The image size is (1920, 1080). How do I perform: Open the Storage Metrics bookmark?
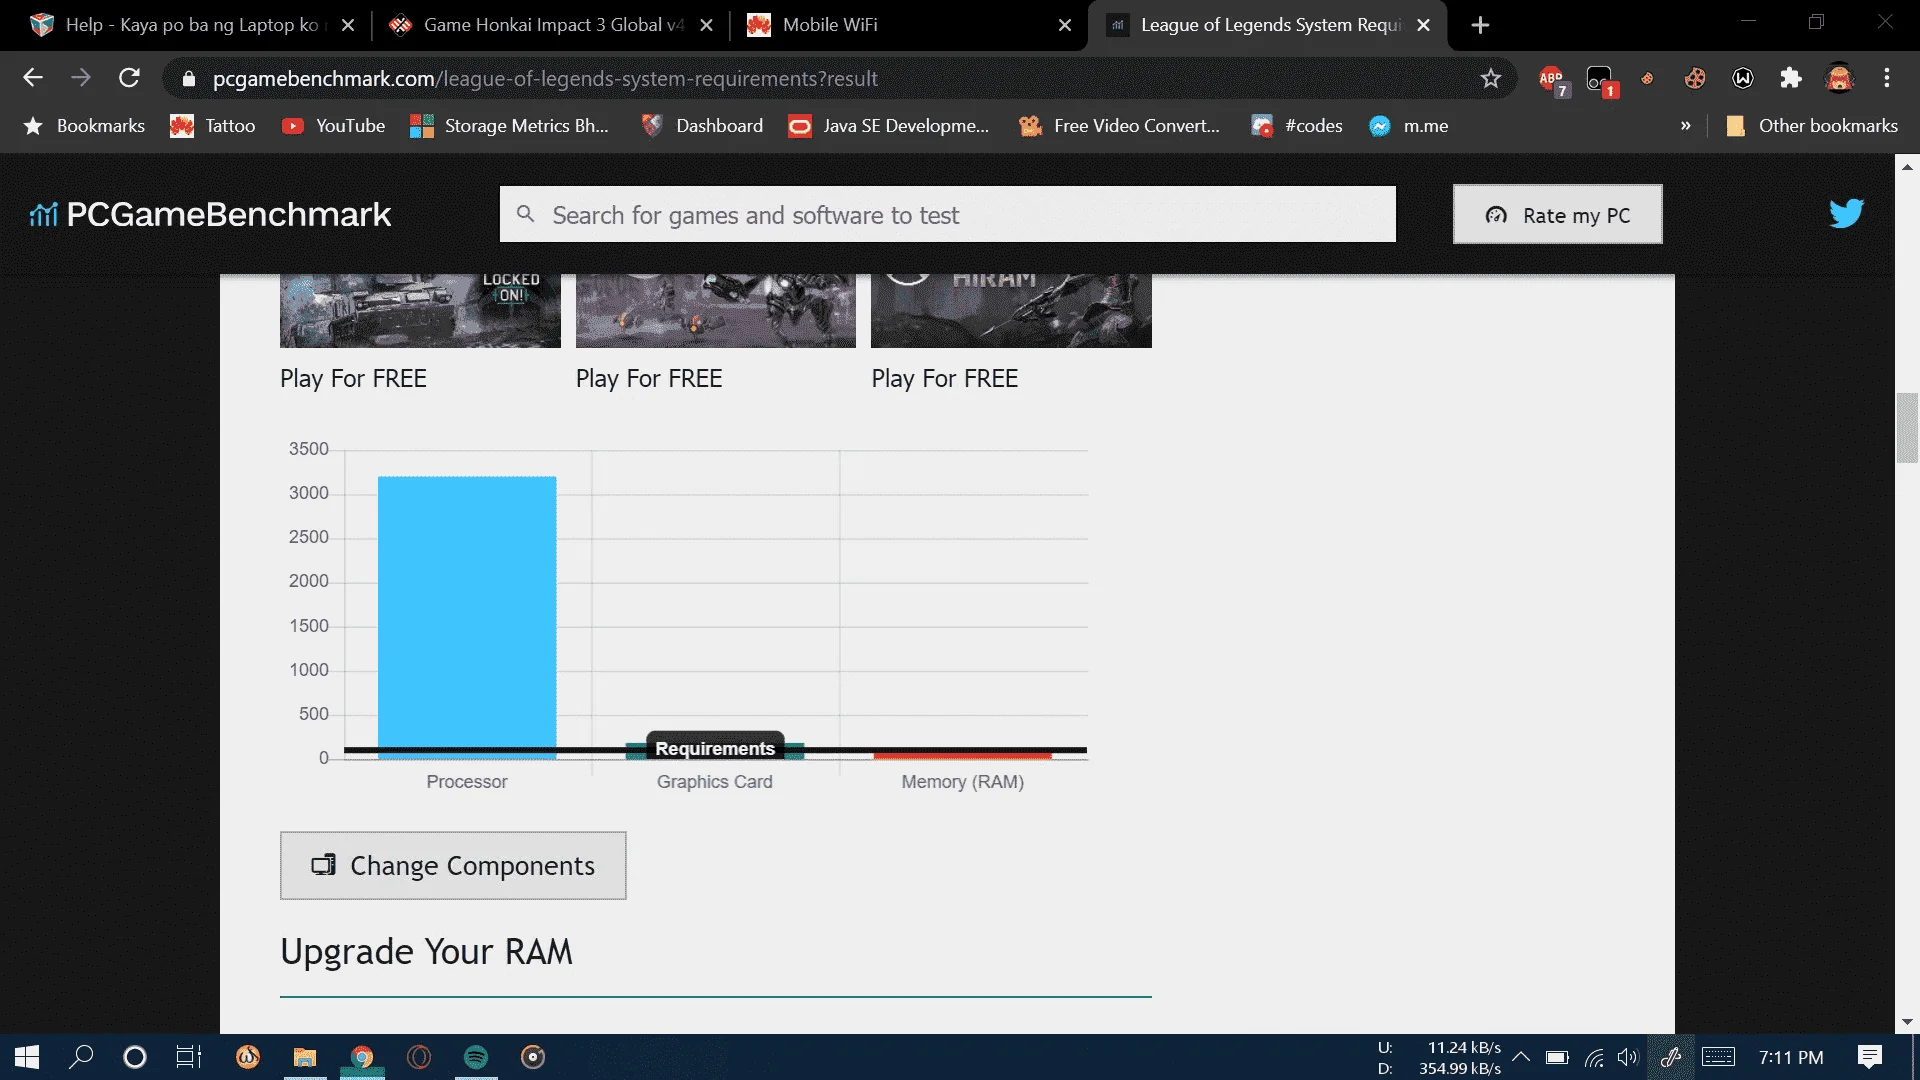(x=509, y=126)
